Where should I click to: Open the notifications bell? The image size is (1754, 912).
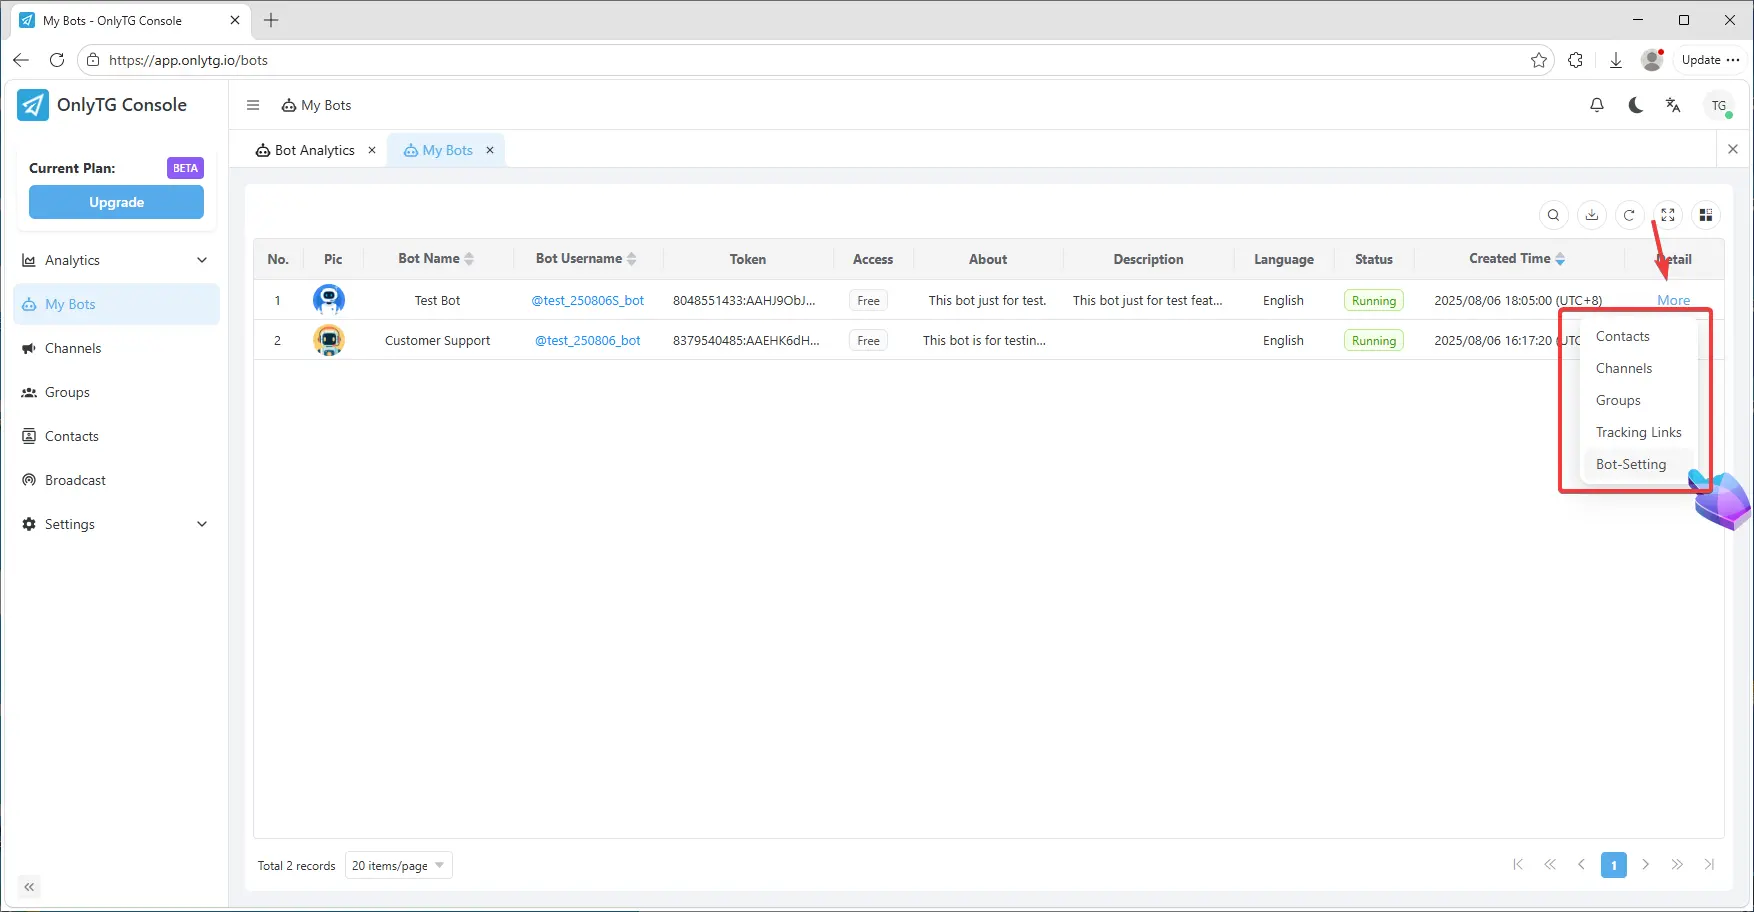tap(1597, 105)
